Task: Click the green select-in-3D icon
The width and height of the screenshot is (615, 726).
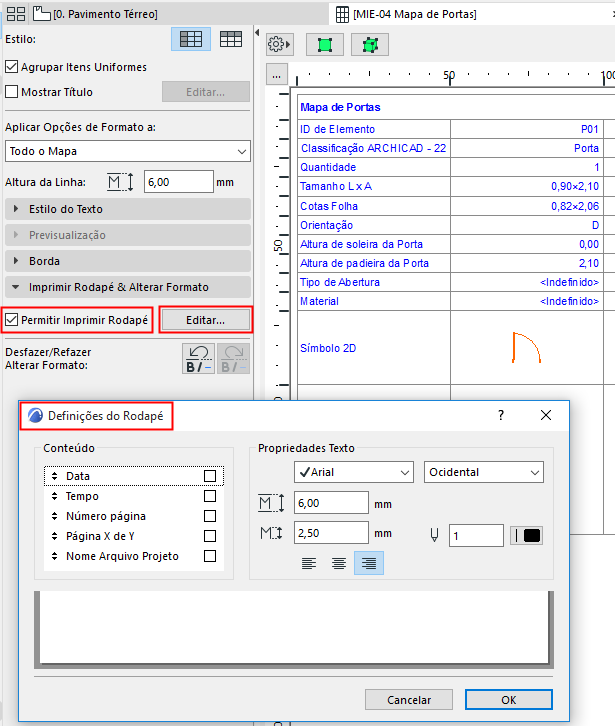Action: pos(370,45)
